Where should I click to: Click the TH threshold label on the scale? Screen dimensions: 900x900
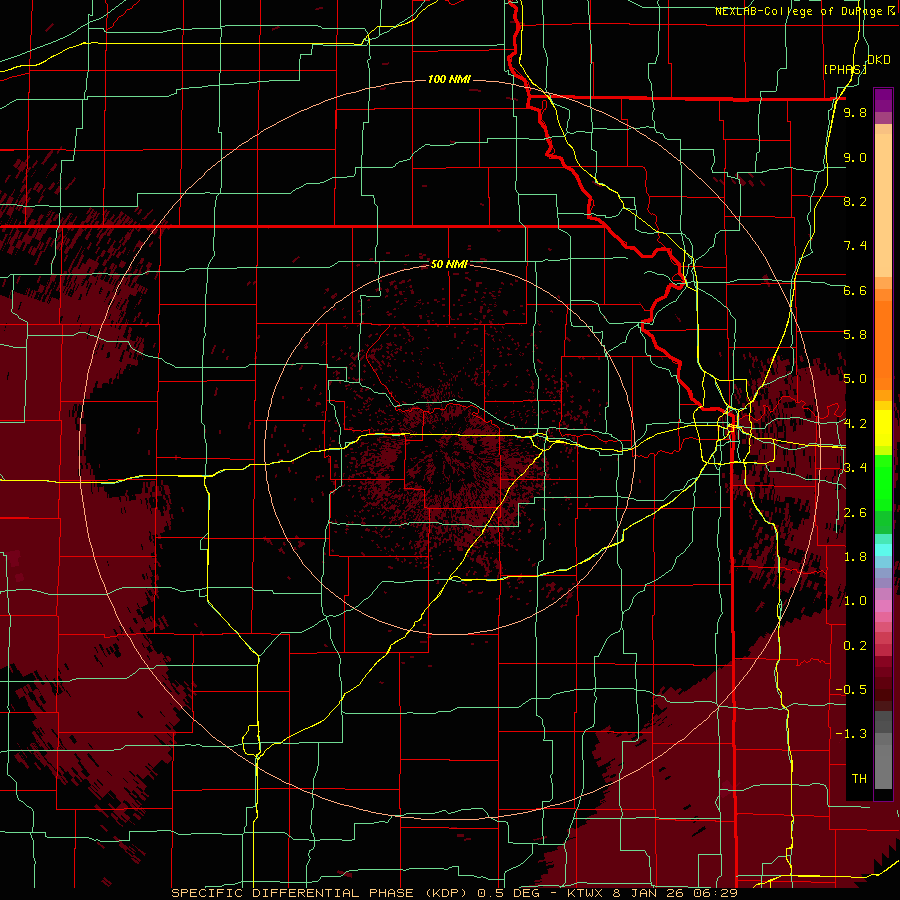pos(859,778)
